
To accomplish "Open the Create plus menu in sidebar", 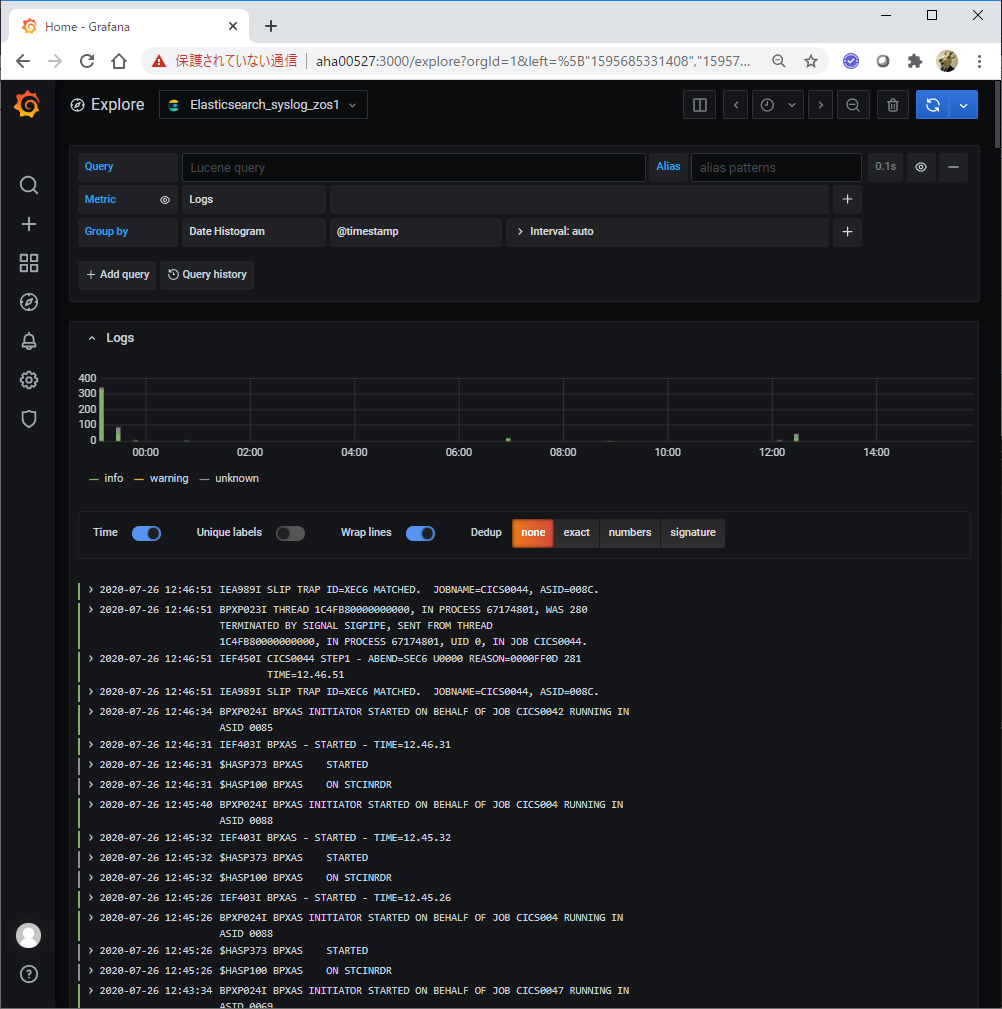I will (x=28, y=224).
